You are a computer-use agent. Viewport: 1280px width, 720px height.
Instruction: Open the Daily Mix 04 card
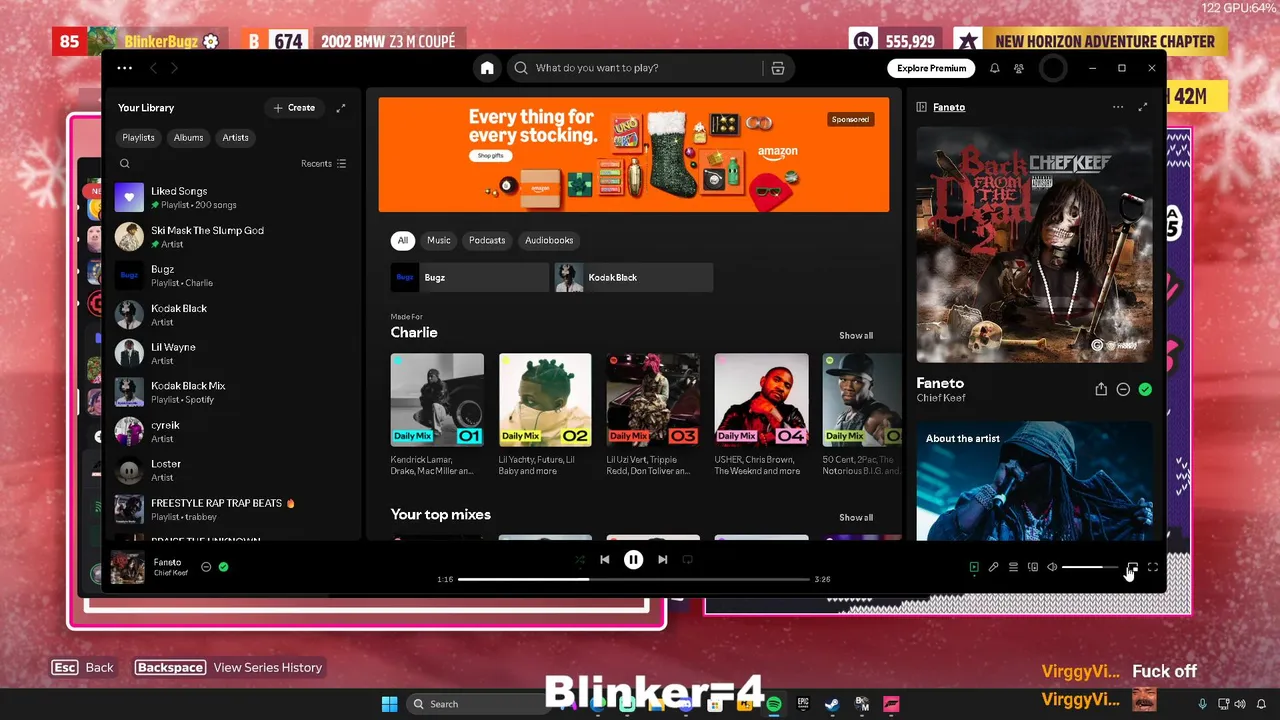tap(761, 416)
